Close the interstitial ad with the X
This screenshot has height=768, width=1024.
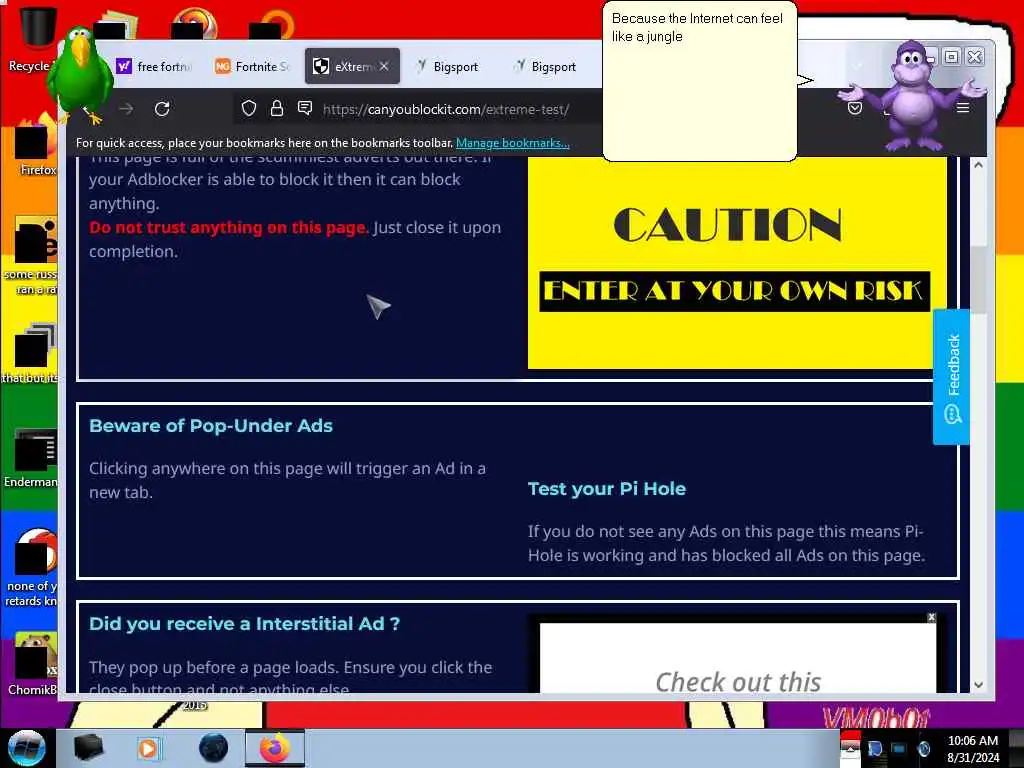point(931,617)
